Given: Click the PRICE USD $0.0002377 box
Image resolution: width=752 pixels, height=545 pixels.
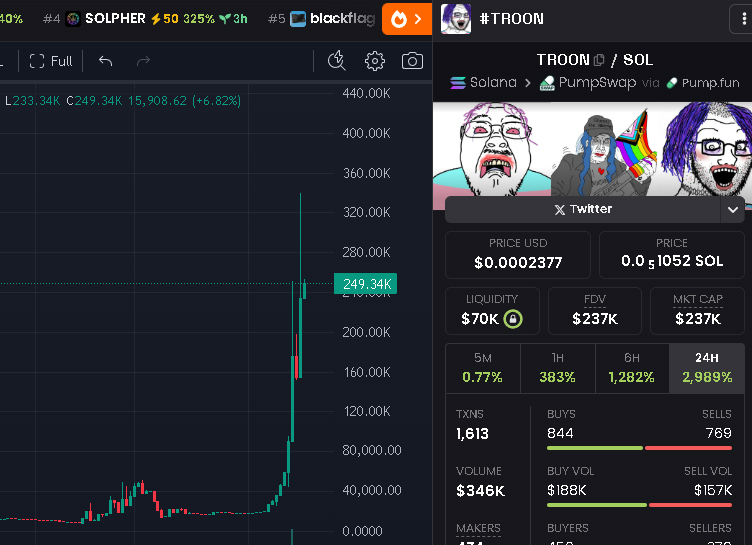Looking at the screenshot, I should click(518, 255).
